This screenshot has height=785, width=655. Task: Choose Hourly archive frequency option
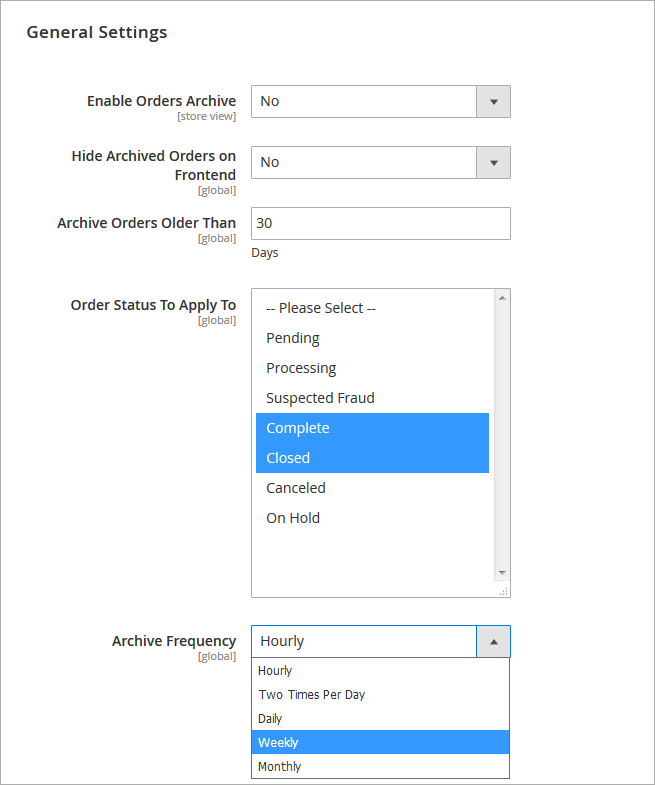[275, 671]
